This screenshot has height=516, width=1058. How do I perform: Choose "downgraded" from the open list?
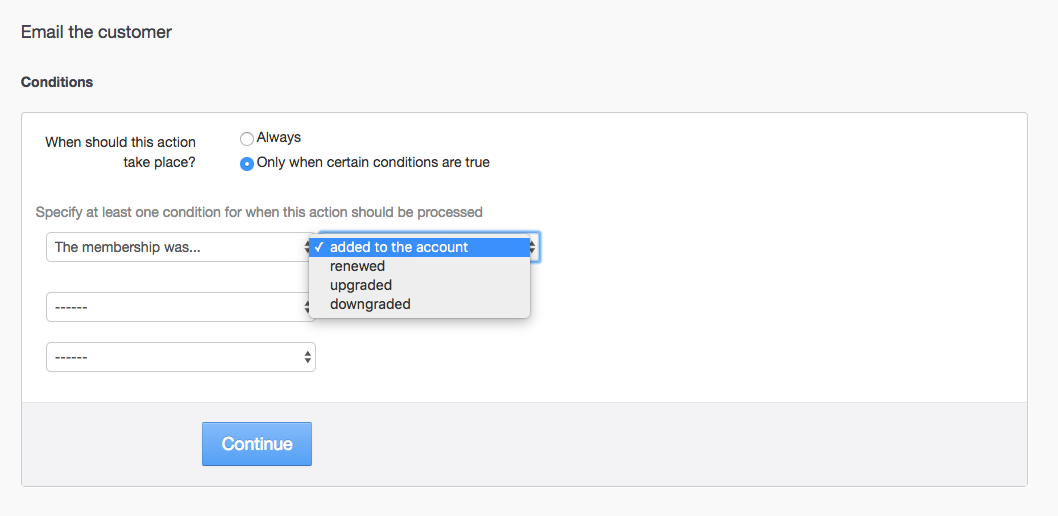(370, 304)
